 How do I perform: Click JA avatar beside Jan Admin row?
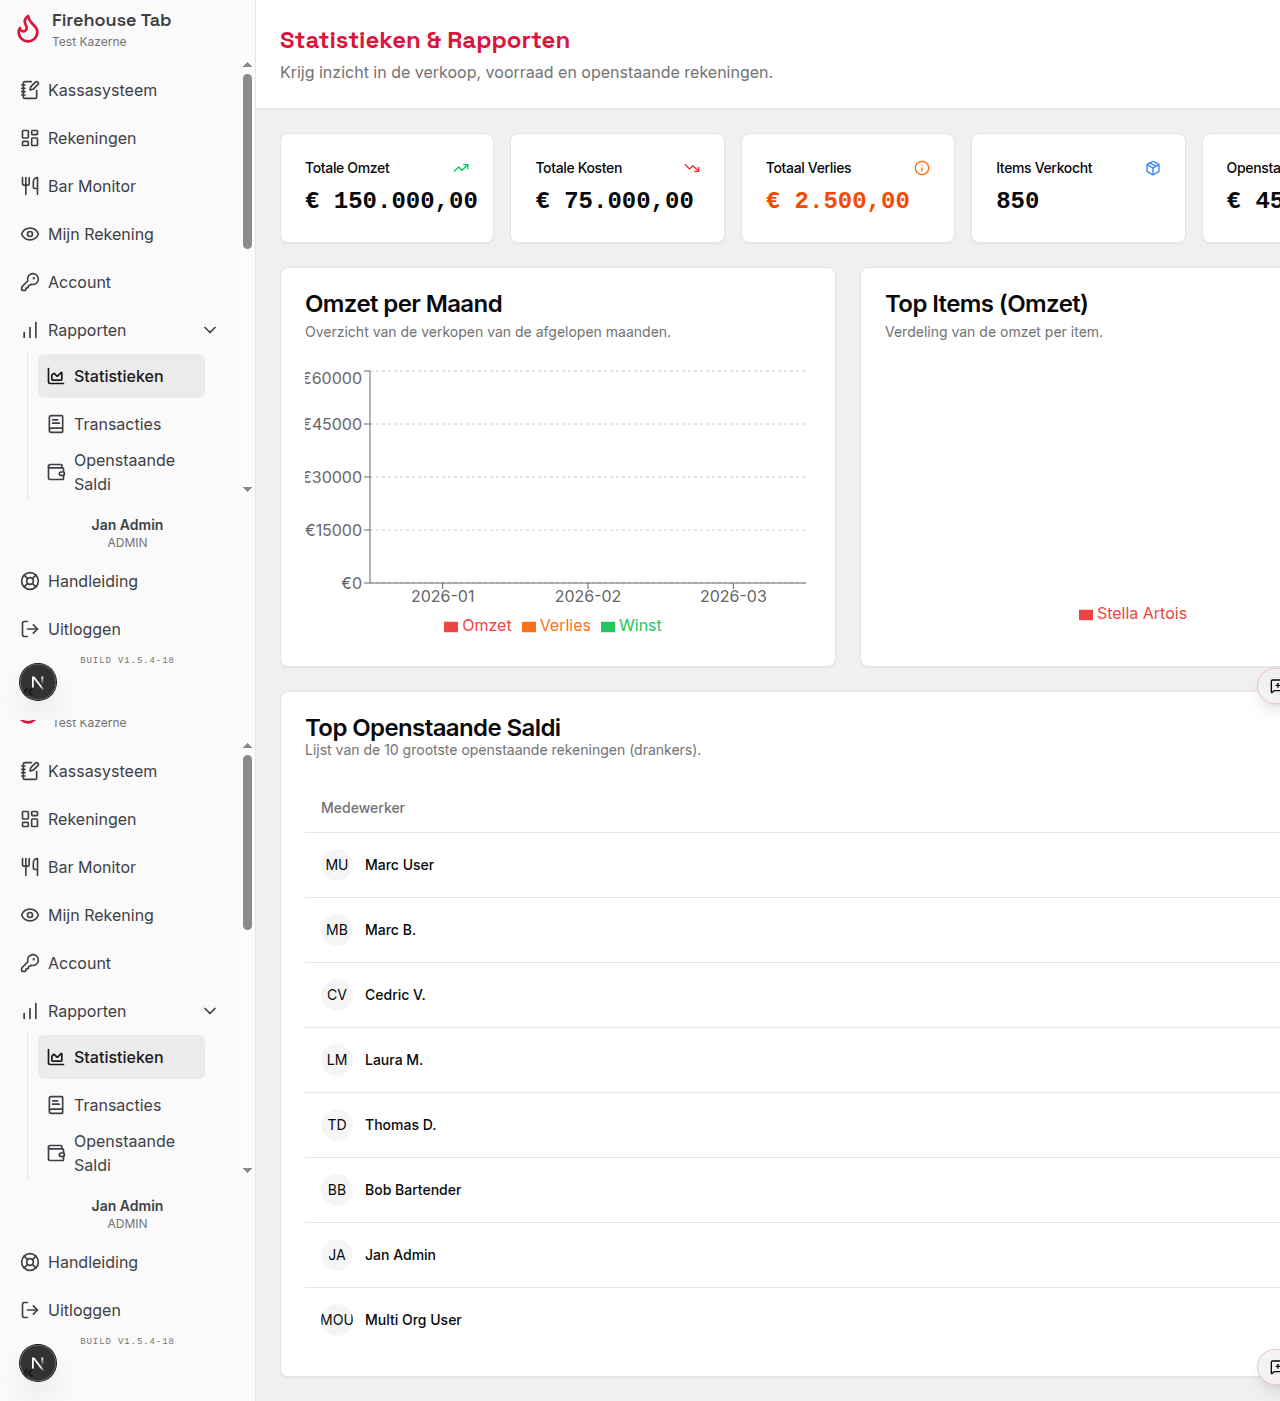(x=337, y=1255)
